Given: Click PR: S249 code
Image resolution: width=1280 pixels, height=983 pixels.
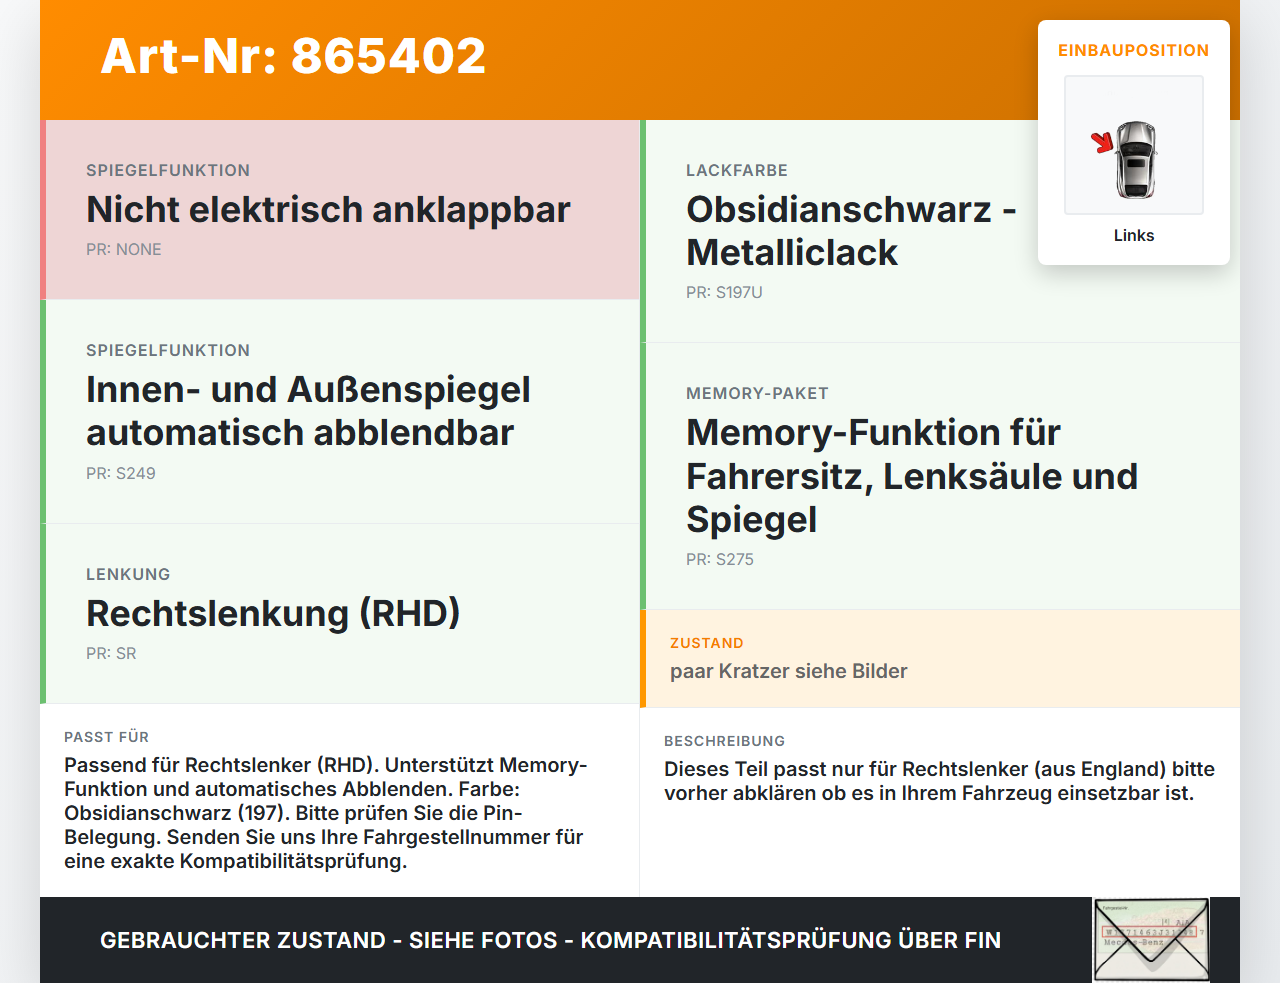Looking at the screenshot, I should 121,473.
